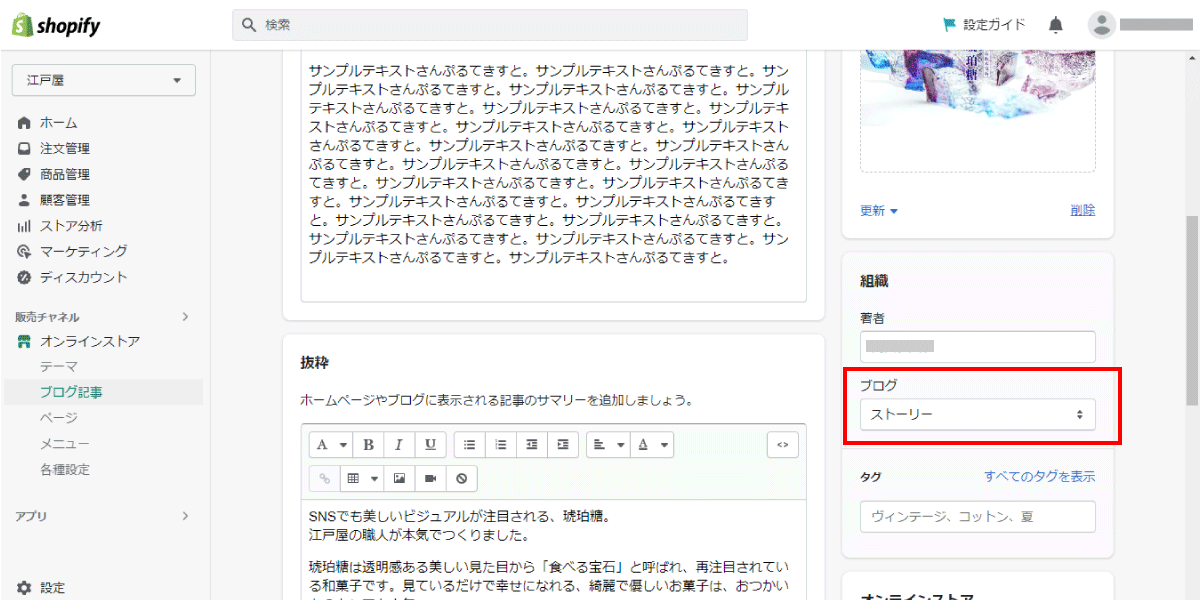This screenshot has height=600, width=1200.
Task: Open メニュー under オンラインストア
Action: coord(65,444)
